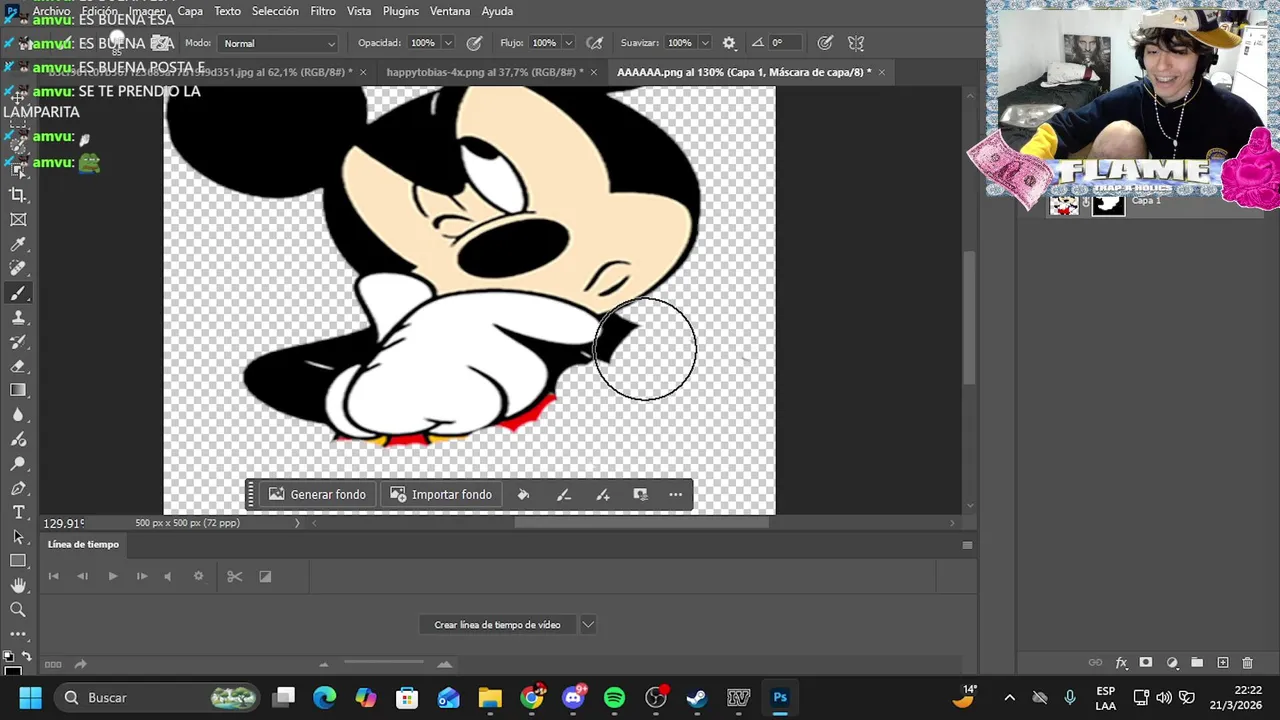Image resolution: width=1280 pixels, height=720 pixels.
Task: Select the Eraser tool
Action: (x=18, y=366)
